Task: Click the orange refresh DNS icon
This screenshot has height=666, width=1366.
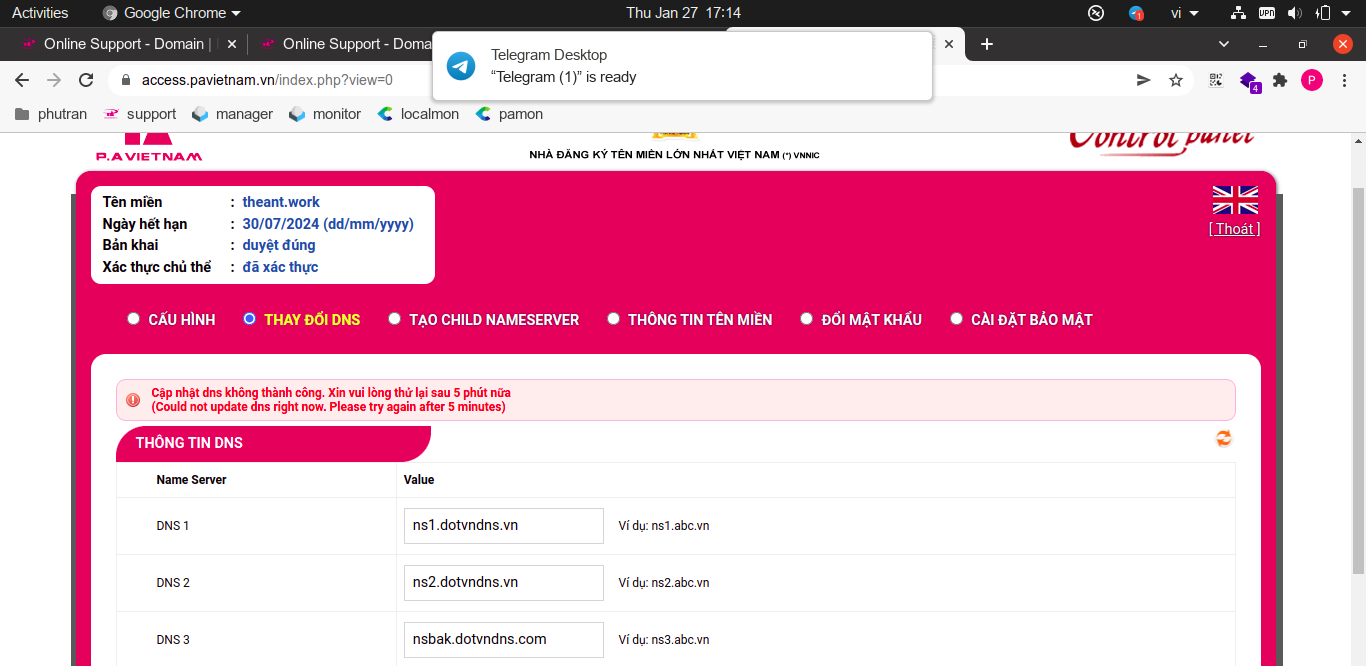Action: point(1223,438)
